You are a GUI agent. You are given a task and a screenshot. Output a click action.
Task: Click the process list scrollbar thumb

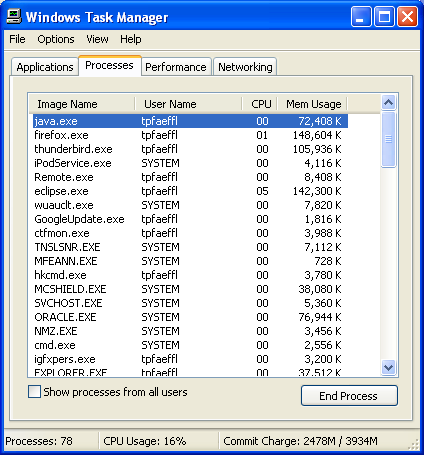point(389,140)
